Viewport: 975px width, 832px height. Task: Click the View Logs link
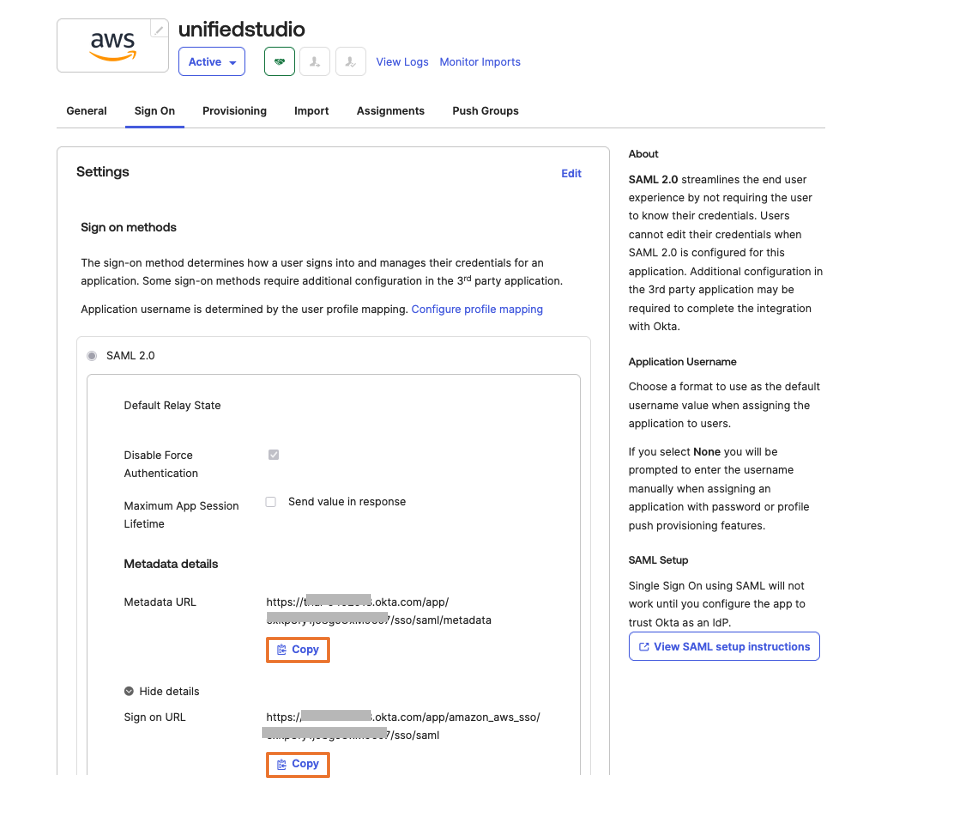402,61
